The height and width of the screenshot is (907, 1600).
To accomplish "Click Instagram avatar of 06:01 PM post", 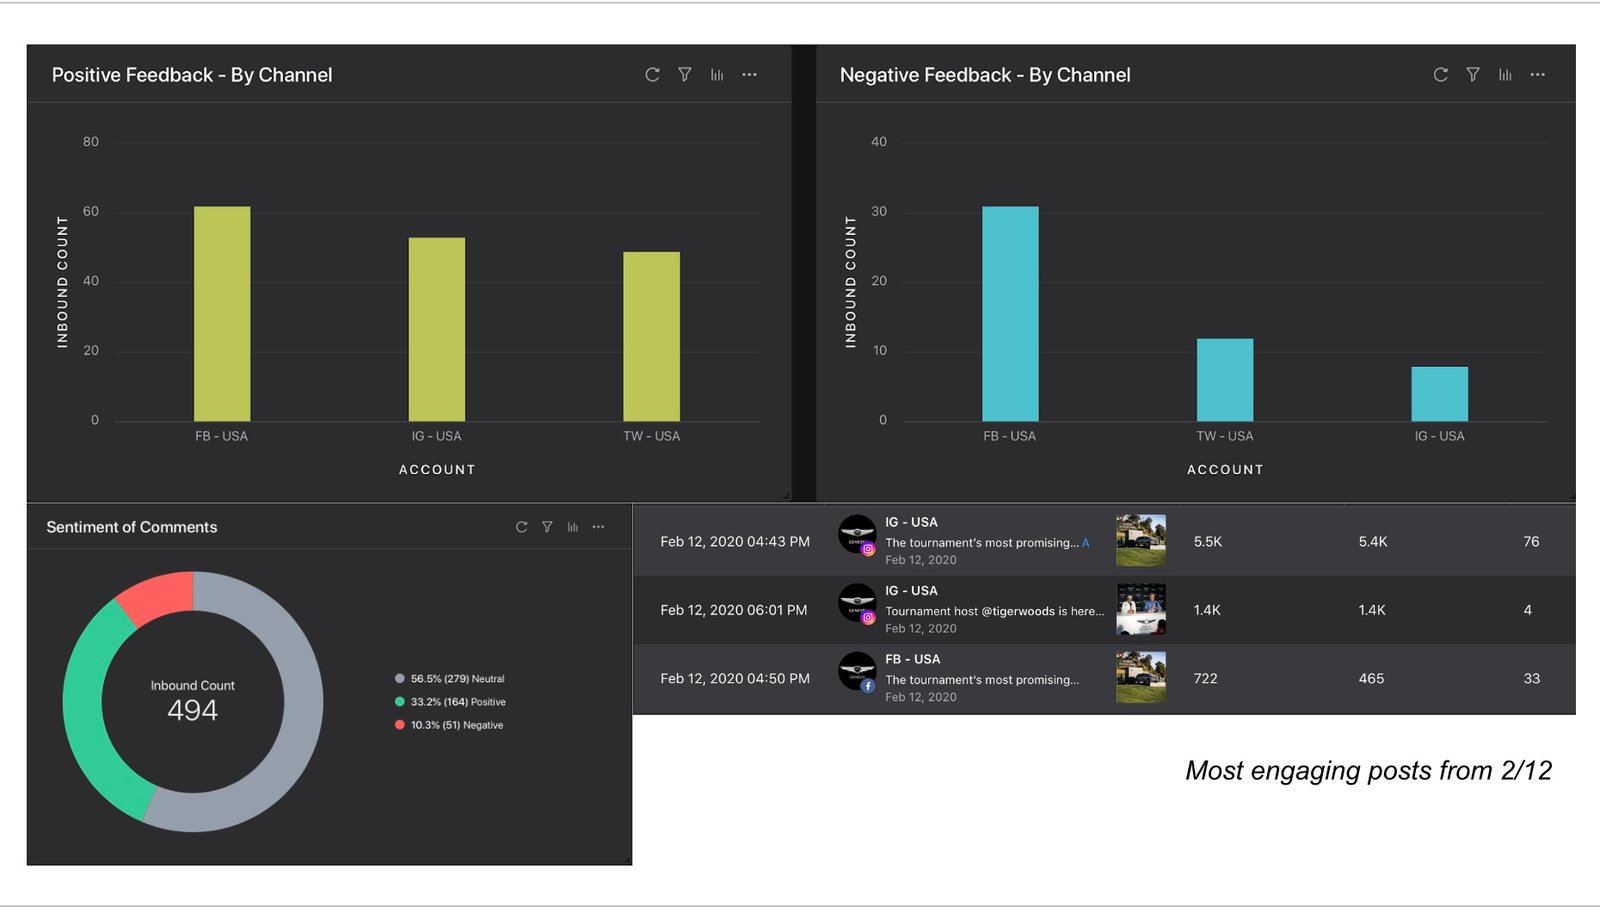I will (857, 604).
